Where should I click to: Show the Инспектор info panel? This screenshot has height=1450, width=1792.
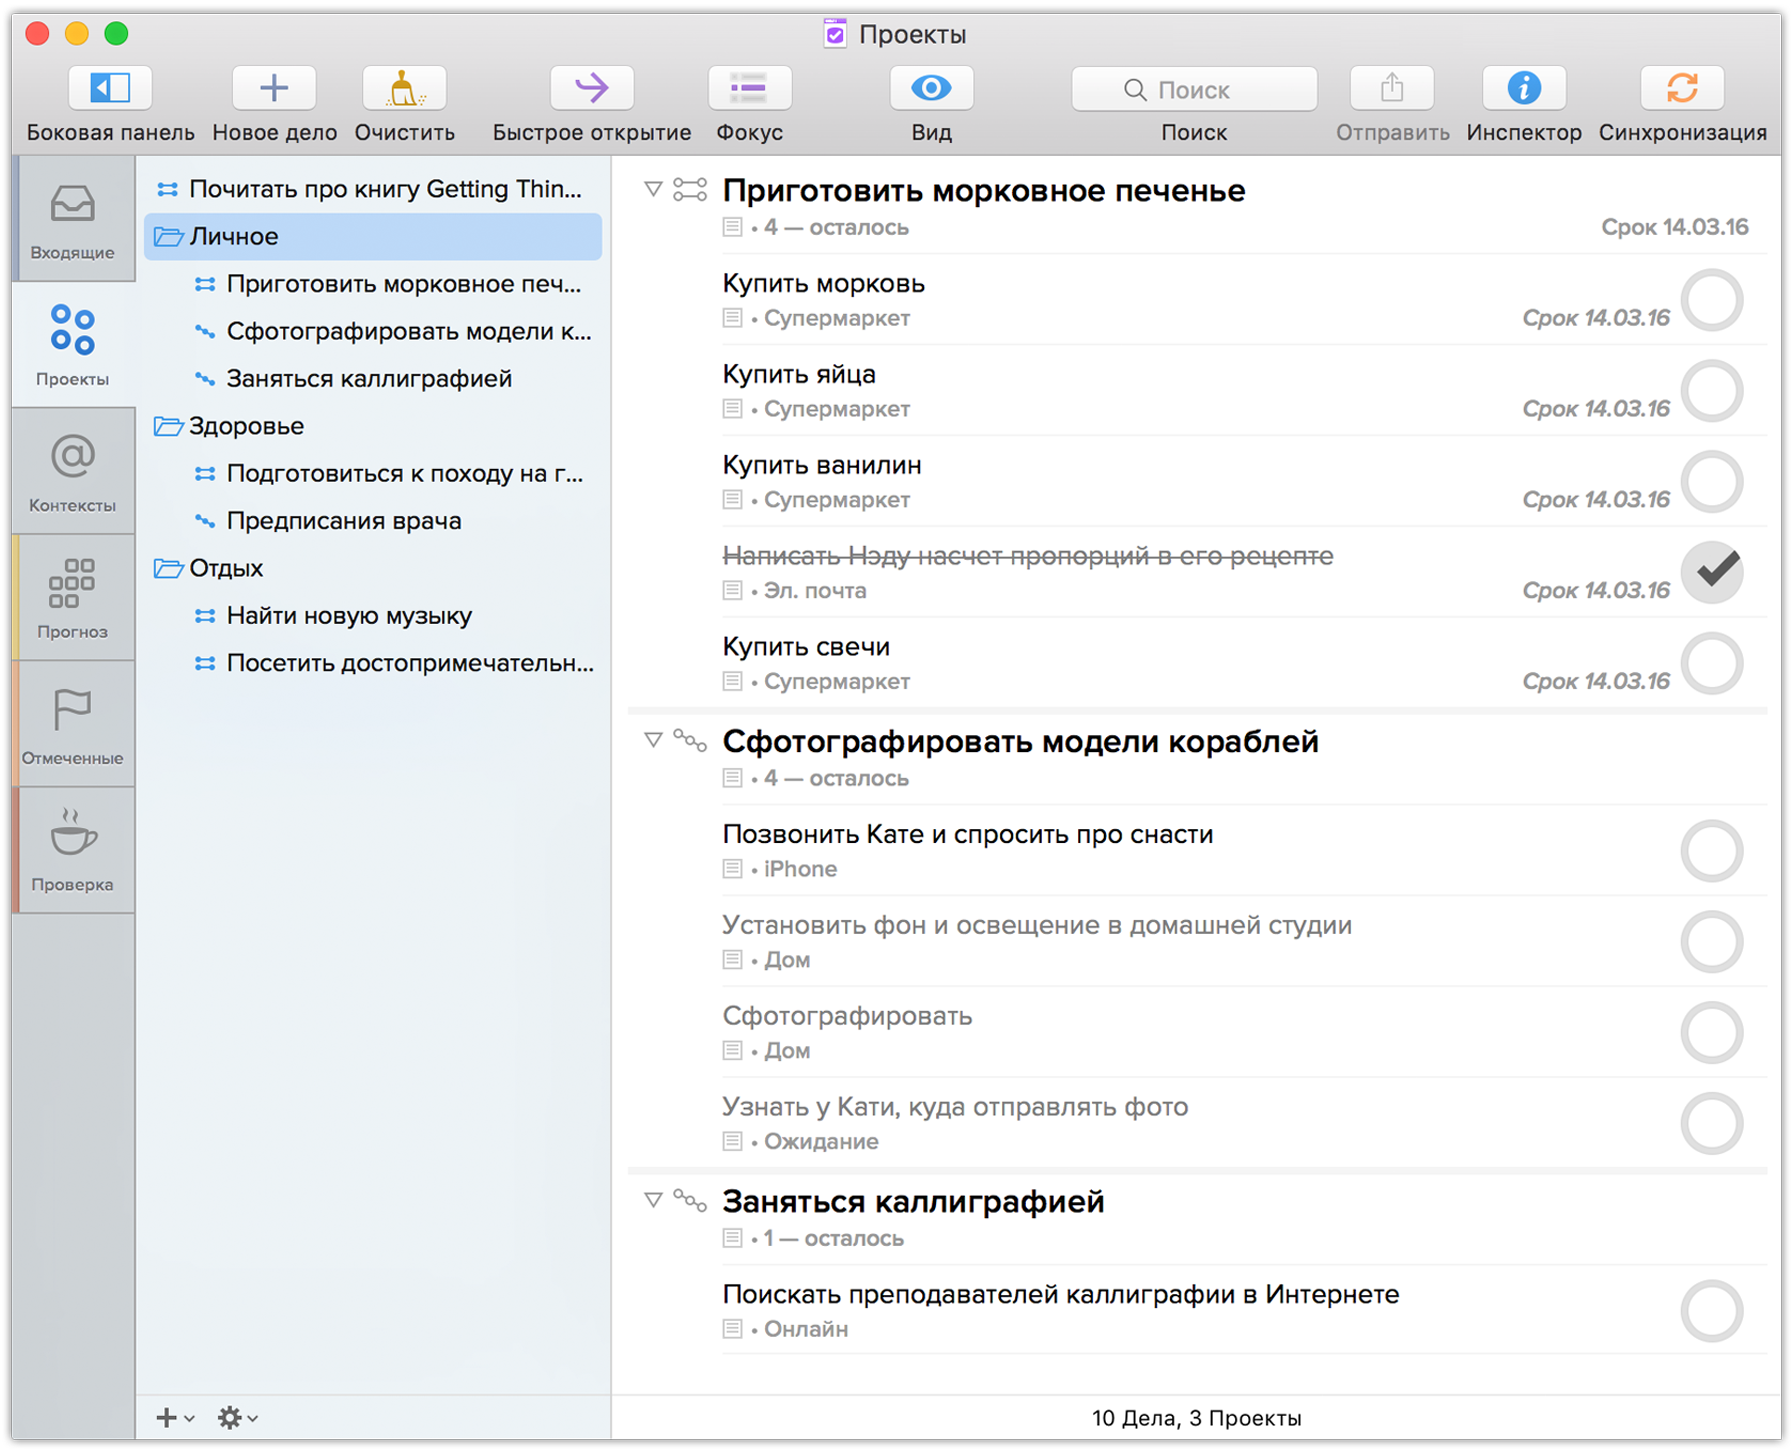coord(1524,89)
